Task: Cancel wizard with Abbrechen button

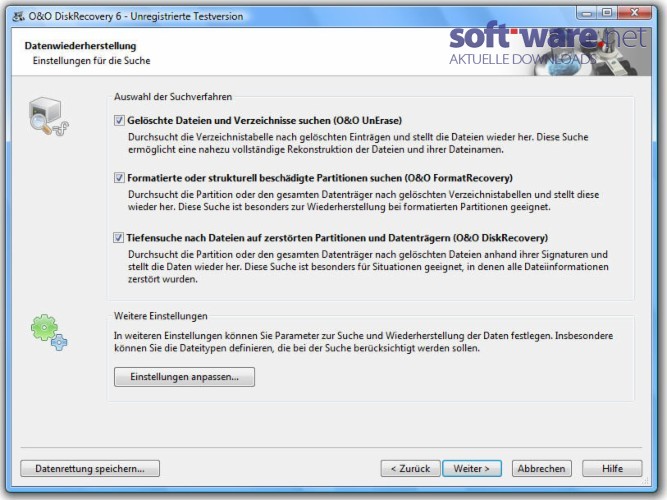Action: 542,469
